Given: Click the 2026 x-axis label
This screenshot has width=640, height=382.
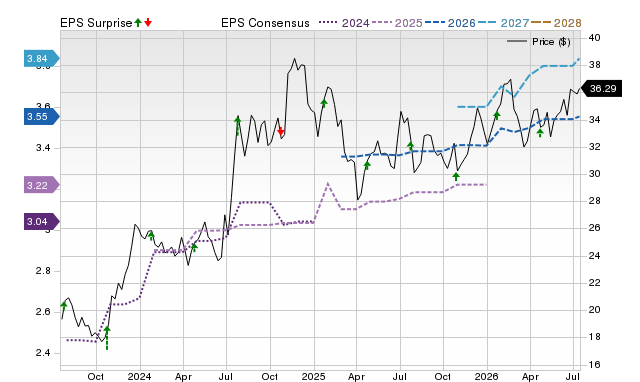Looking at the screenshot, I should (x=486, y=376).
